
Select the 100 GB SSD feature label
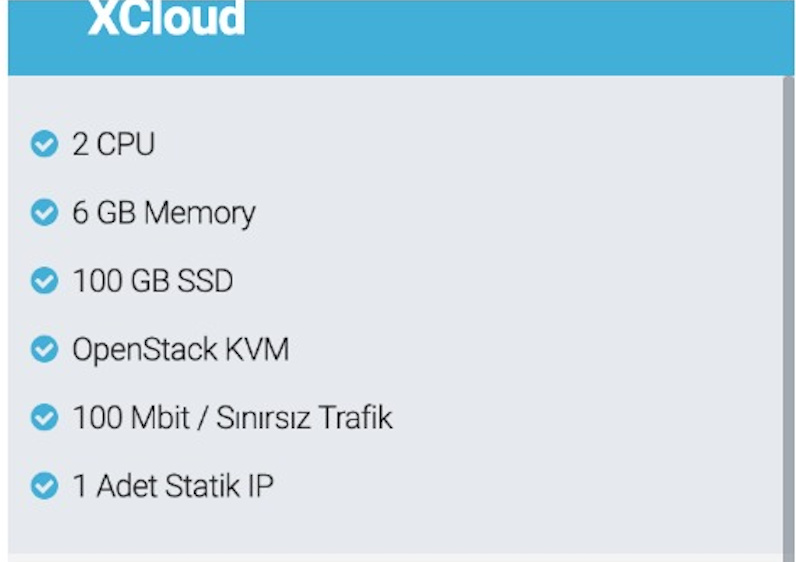pyautogui.click(x=153, y=280)
